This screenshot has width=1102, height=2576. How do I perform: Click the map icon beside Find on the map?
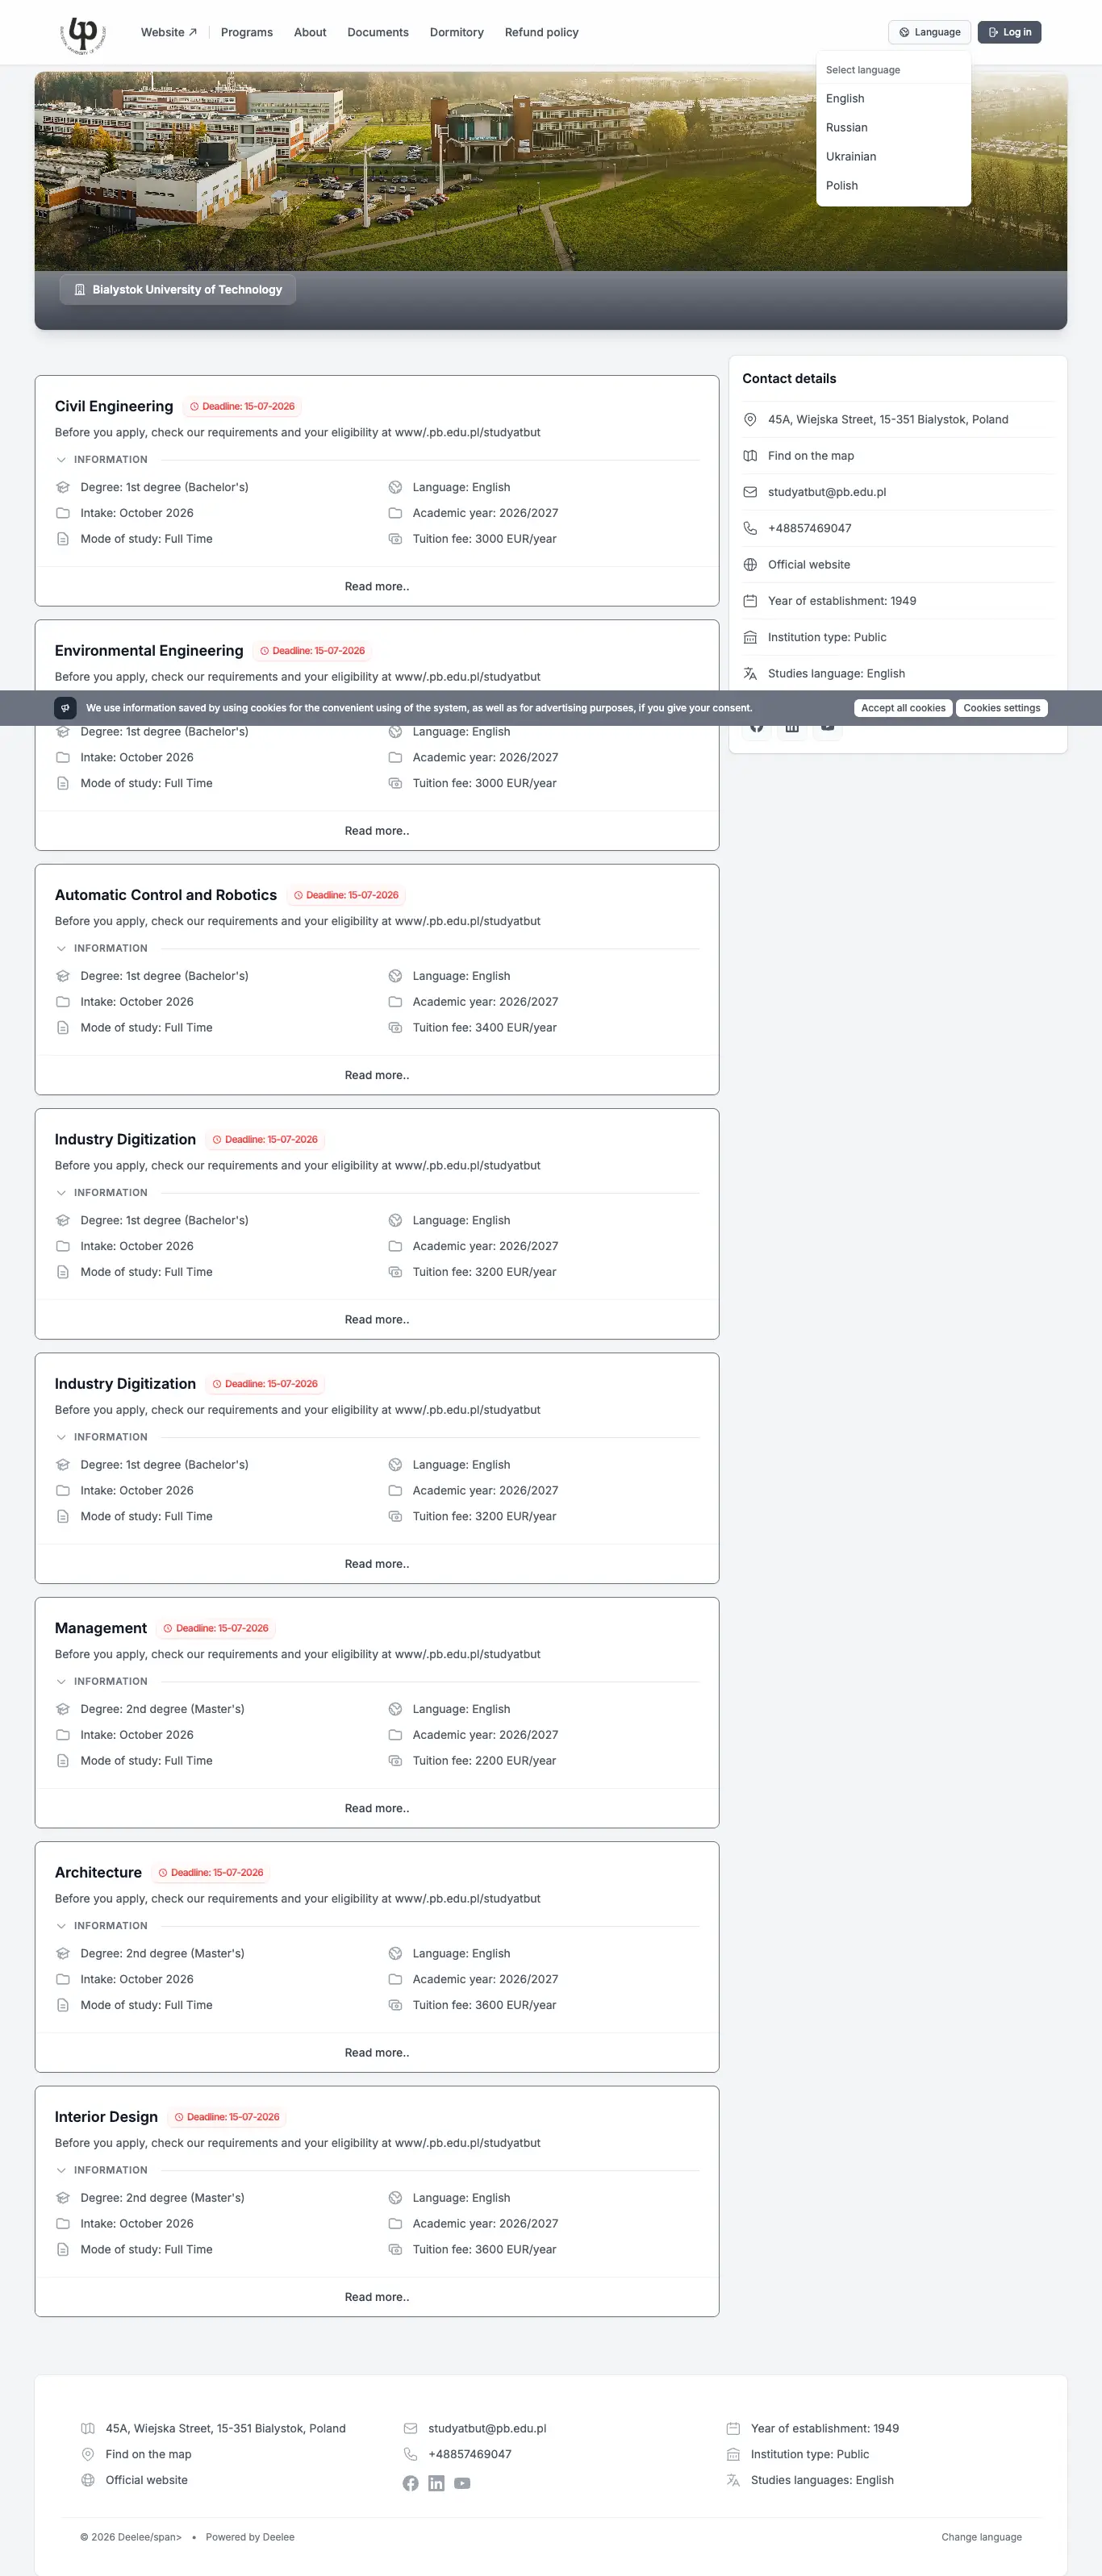[750, 456]
